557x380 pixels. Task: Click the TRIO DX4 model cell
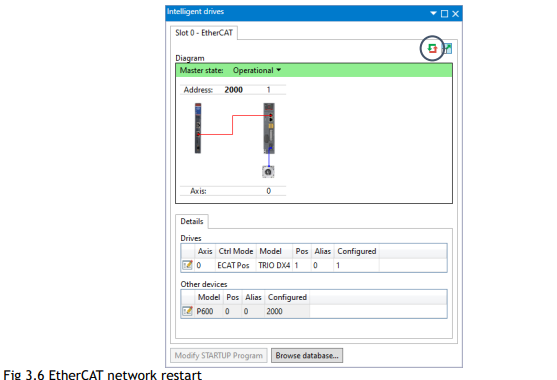(274, 265)
